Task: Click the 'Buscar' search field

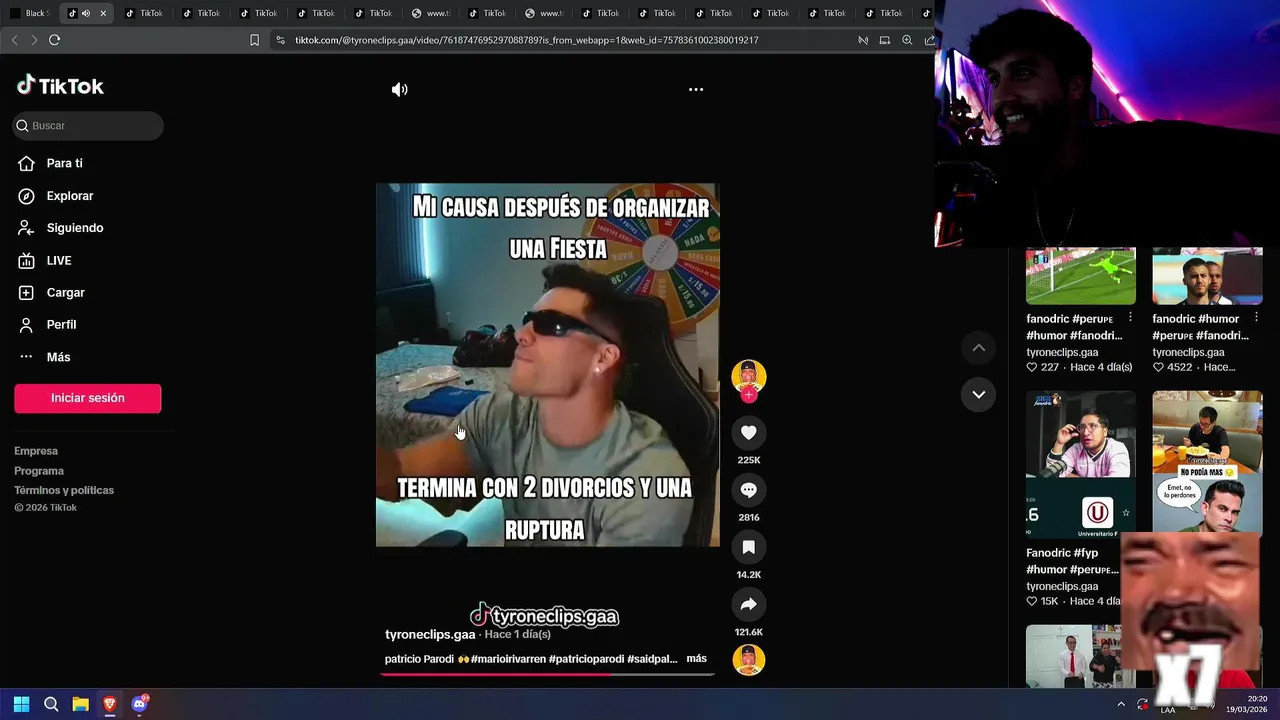Action: tap(88, 126)
